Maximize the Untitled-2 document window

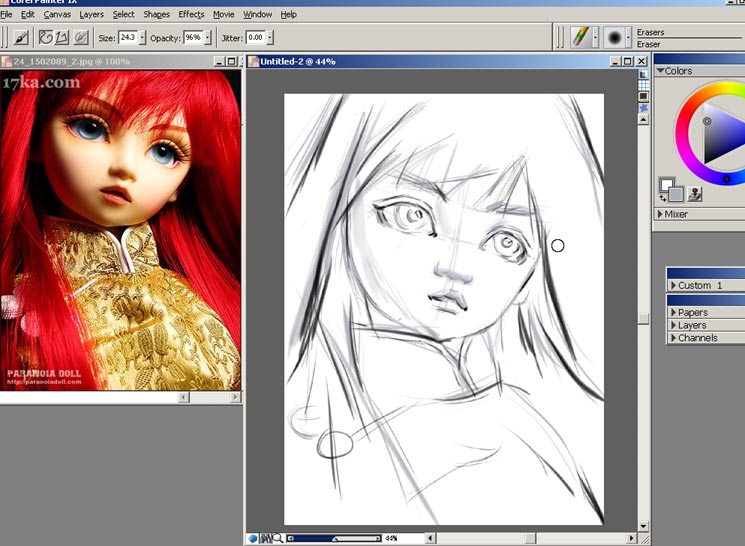point(628,61)
